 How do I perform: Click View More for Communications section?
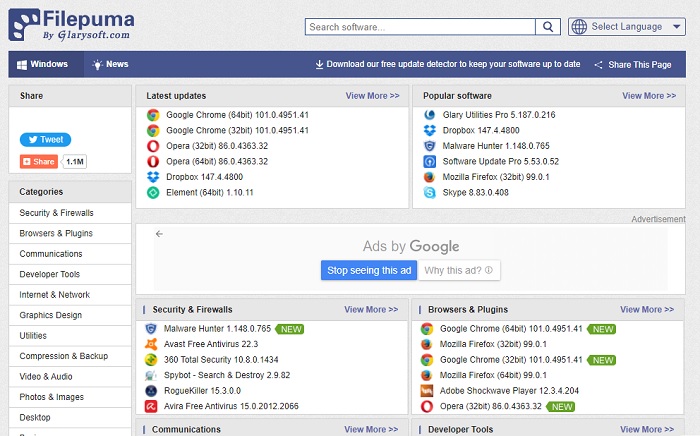click(x=371, y=429)
